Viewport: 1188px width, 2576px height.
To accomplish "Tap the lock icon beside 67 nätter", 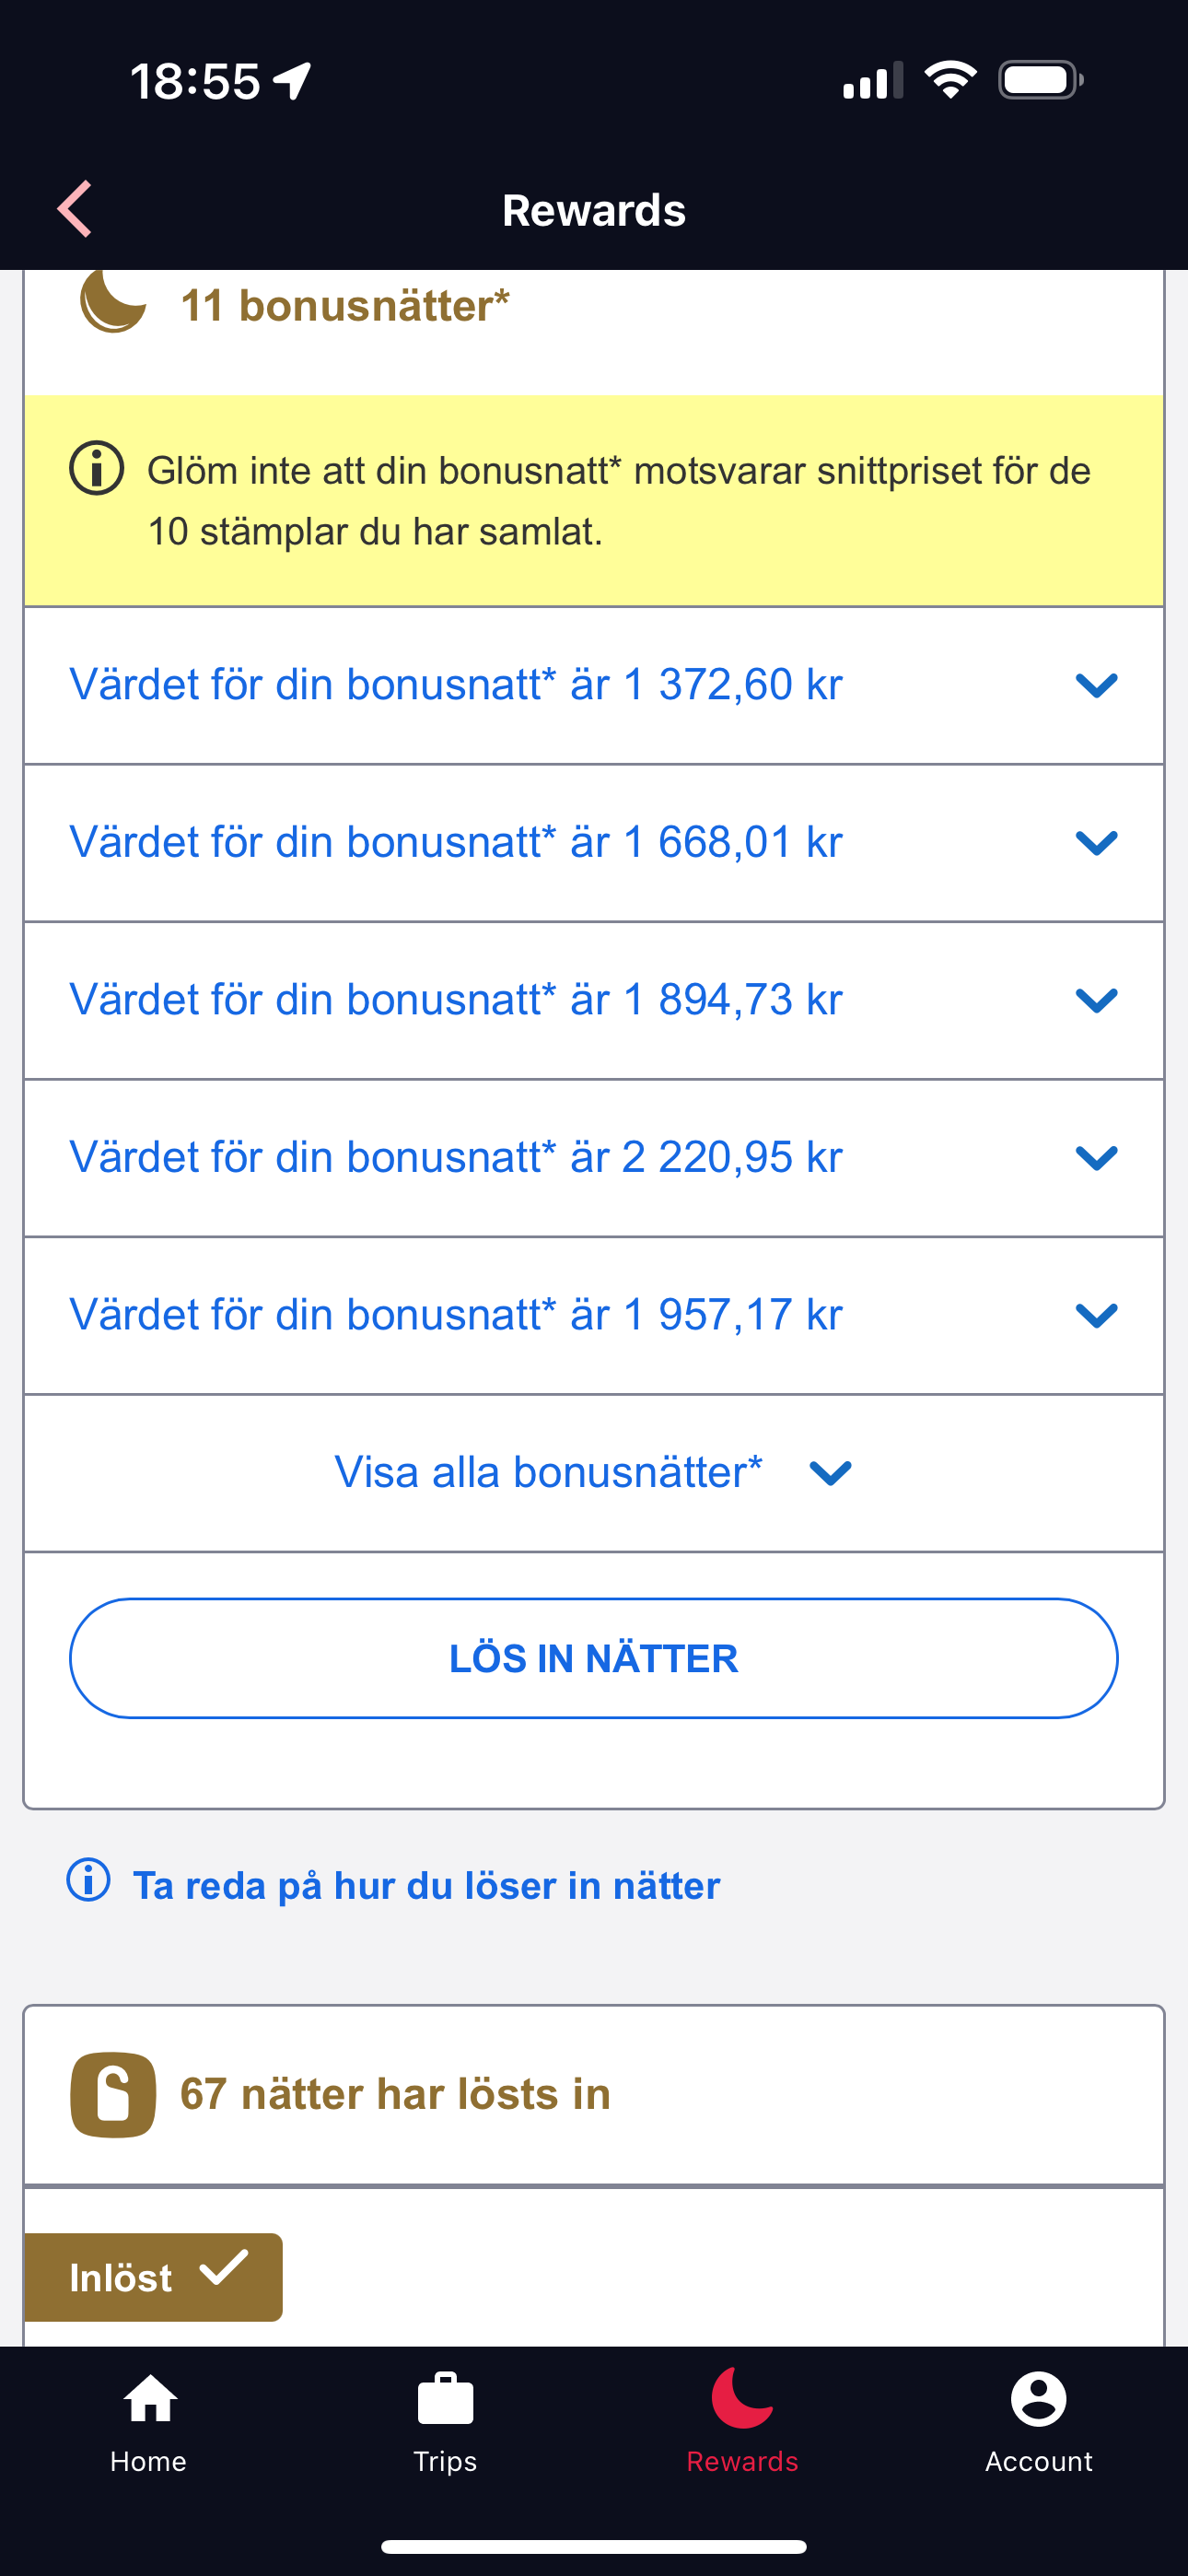I will pos(113,2094).
